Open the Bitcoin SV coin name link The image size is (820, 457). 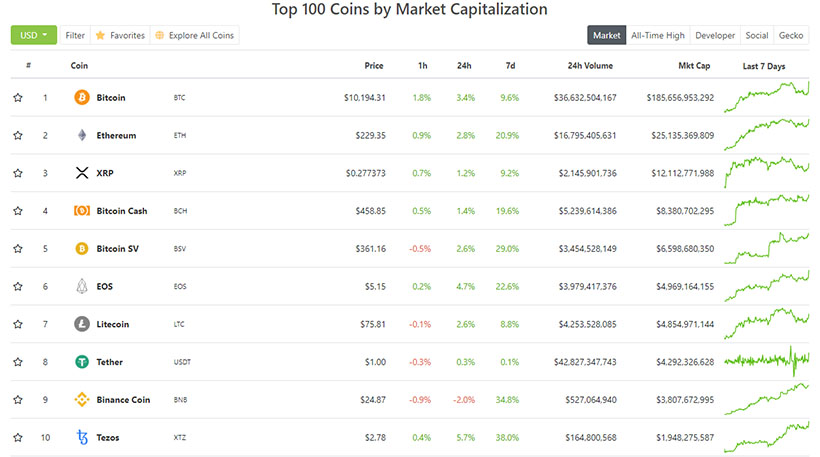[x=118, y=249]
